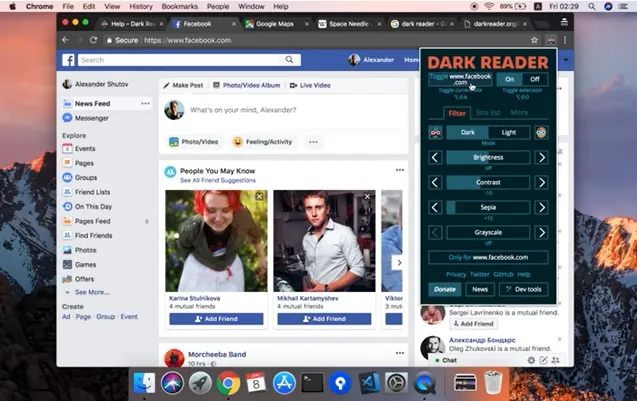This screenshot has height=401, width=637.
Task: Show next friend suggestions with arrow
Action: 399,263
